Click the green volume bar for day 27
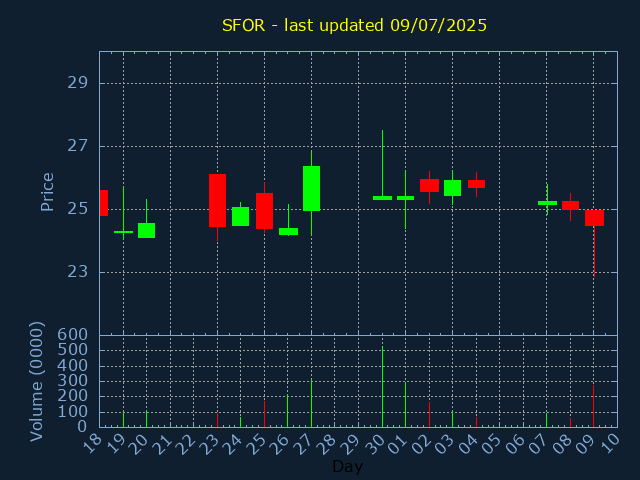The height and width of the screenshot is (480, 640). pyautogui.click(x=311, y=403)
